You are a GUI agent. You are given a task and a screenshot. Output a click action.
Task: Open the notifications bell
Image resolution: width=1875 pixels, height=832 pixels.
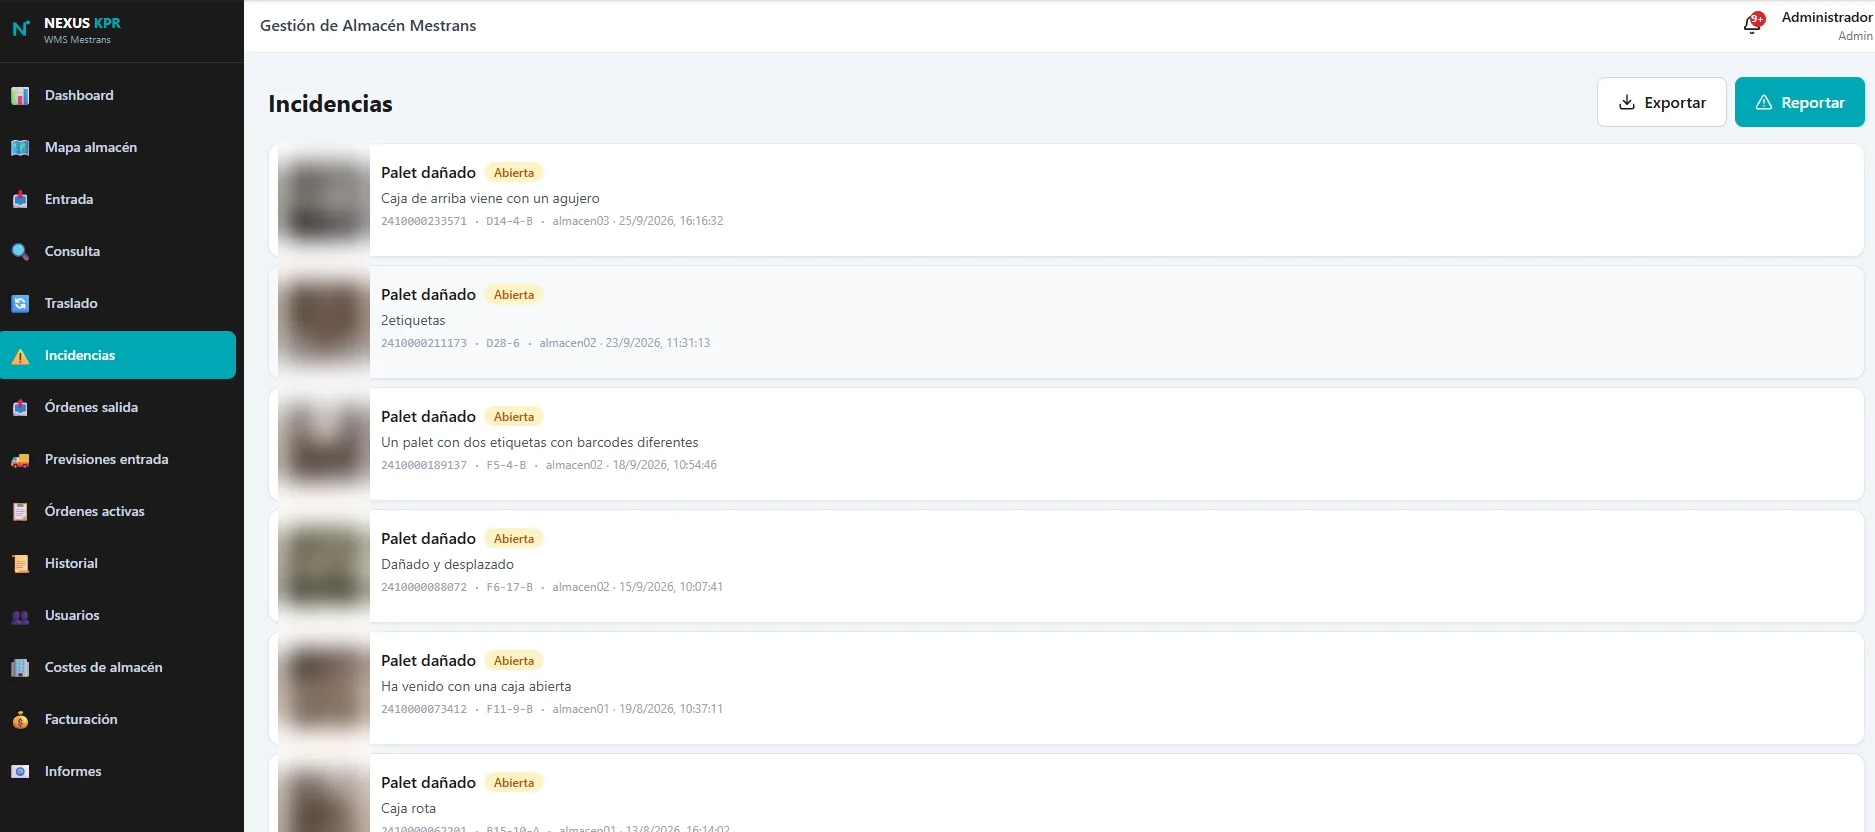1752,25
